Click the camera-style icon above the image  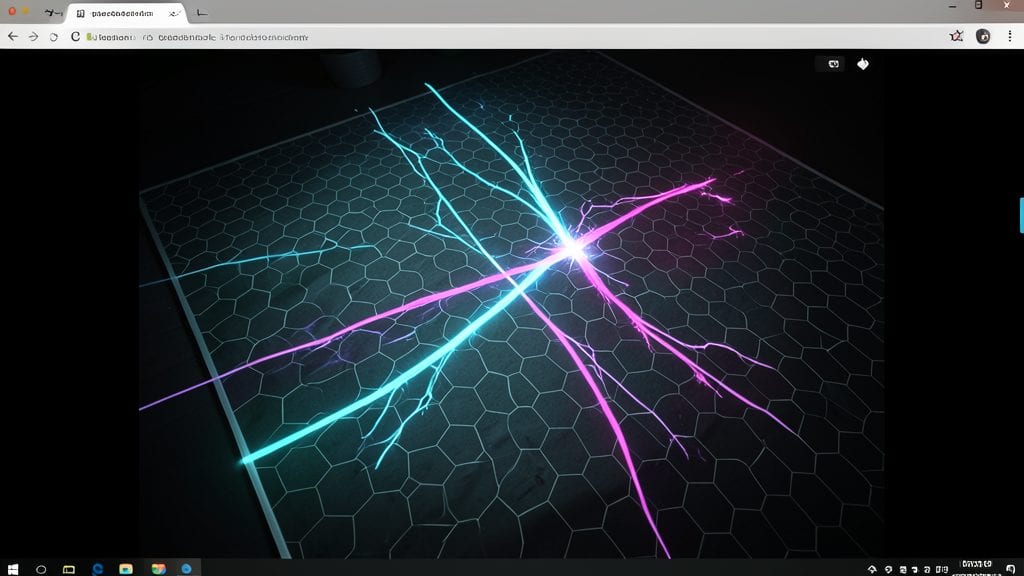(x=833, y=64)
